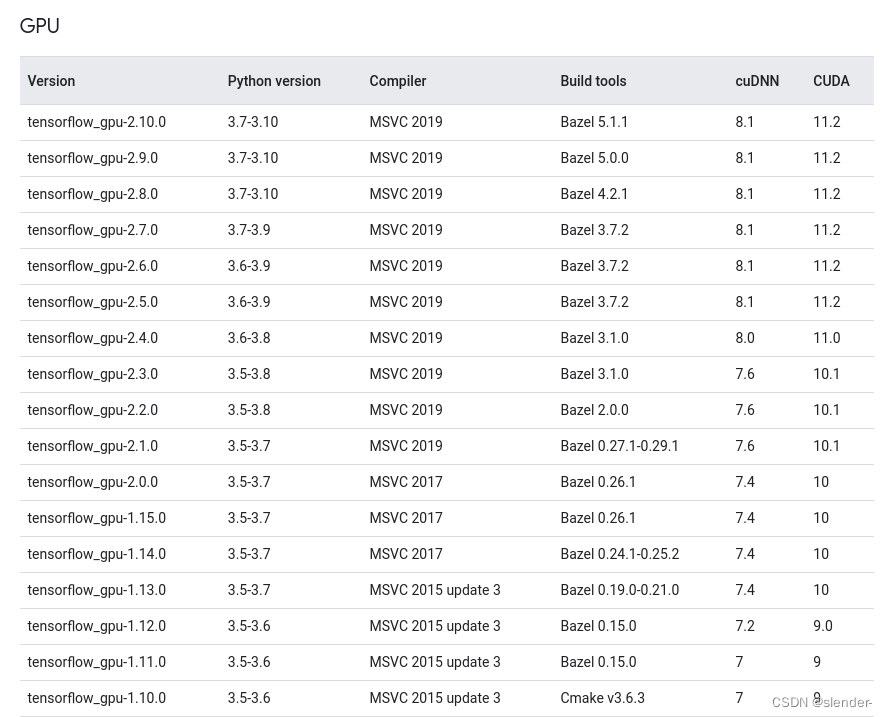Image resolution: width=887 pixels, height=717 pixels.
Task: Click CUDA 10.1 in the tensorflow_gpu-2.2.0 row
Action: 826,410
